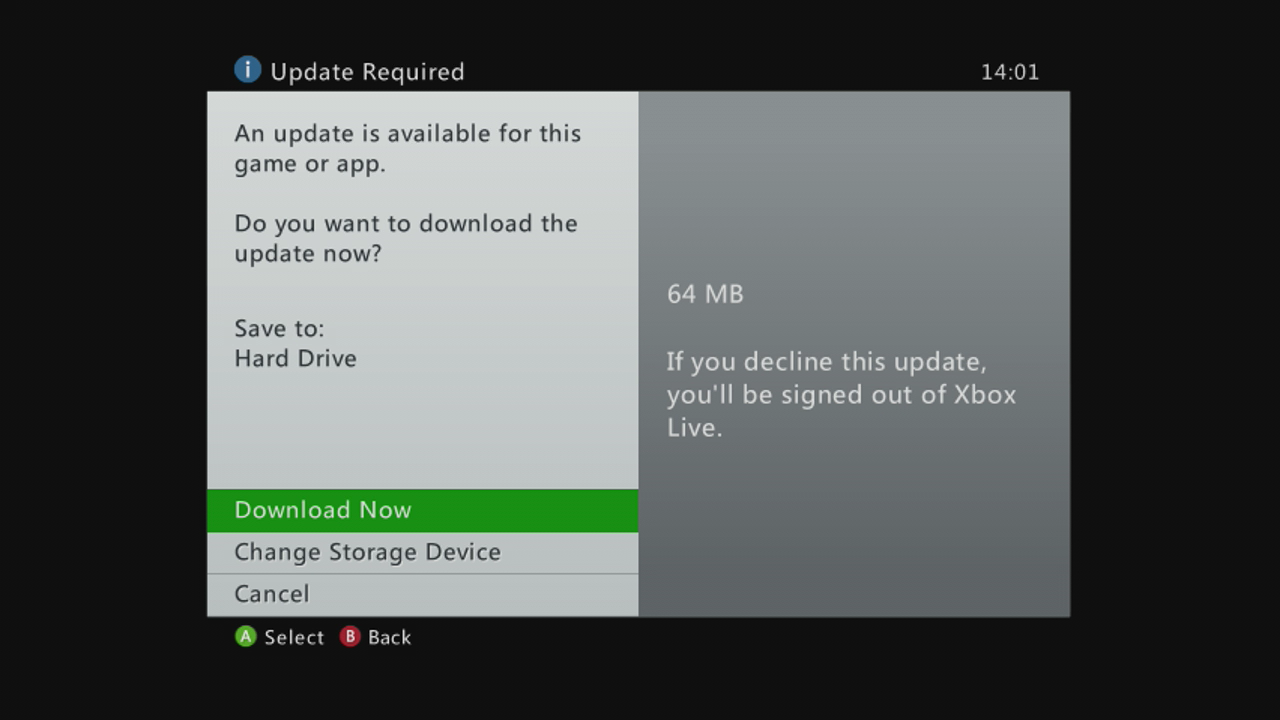Click the blue info icon beside Update Required
The height and width of the screenshot is (720, 1280).
tap(247, 70)
